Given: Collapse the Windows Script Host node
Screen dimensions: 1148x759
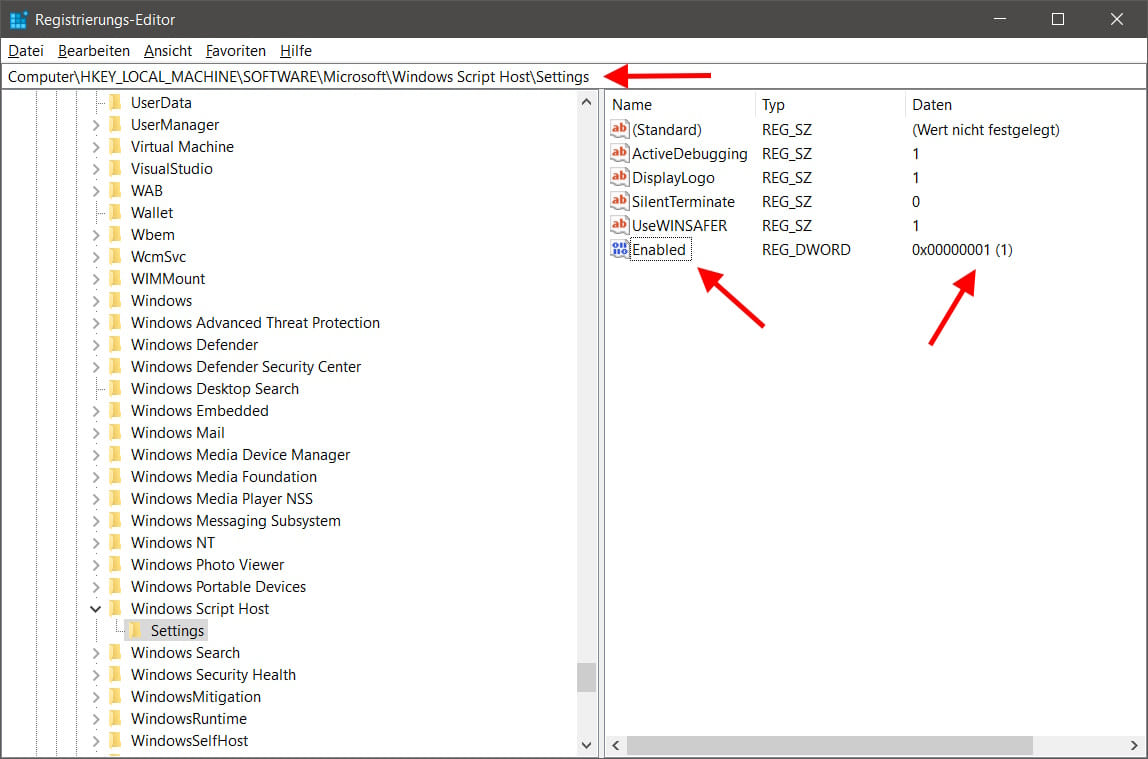Looking at the screenshot, I should (x=95, y=608).
